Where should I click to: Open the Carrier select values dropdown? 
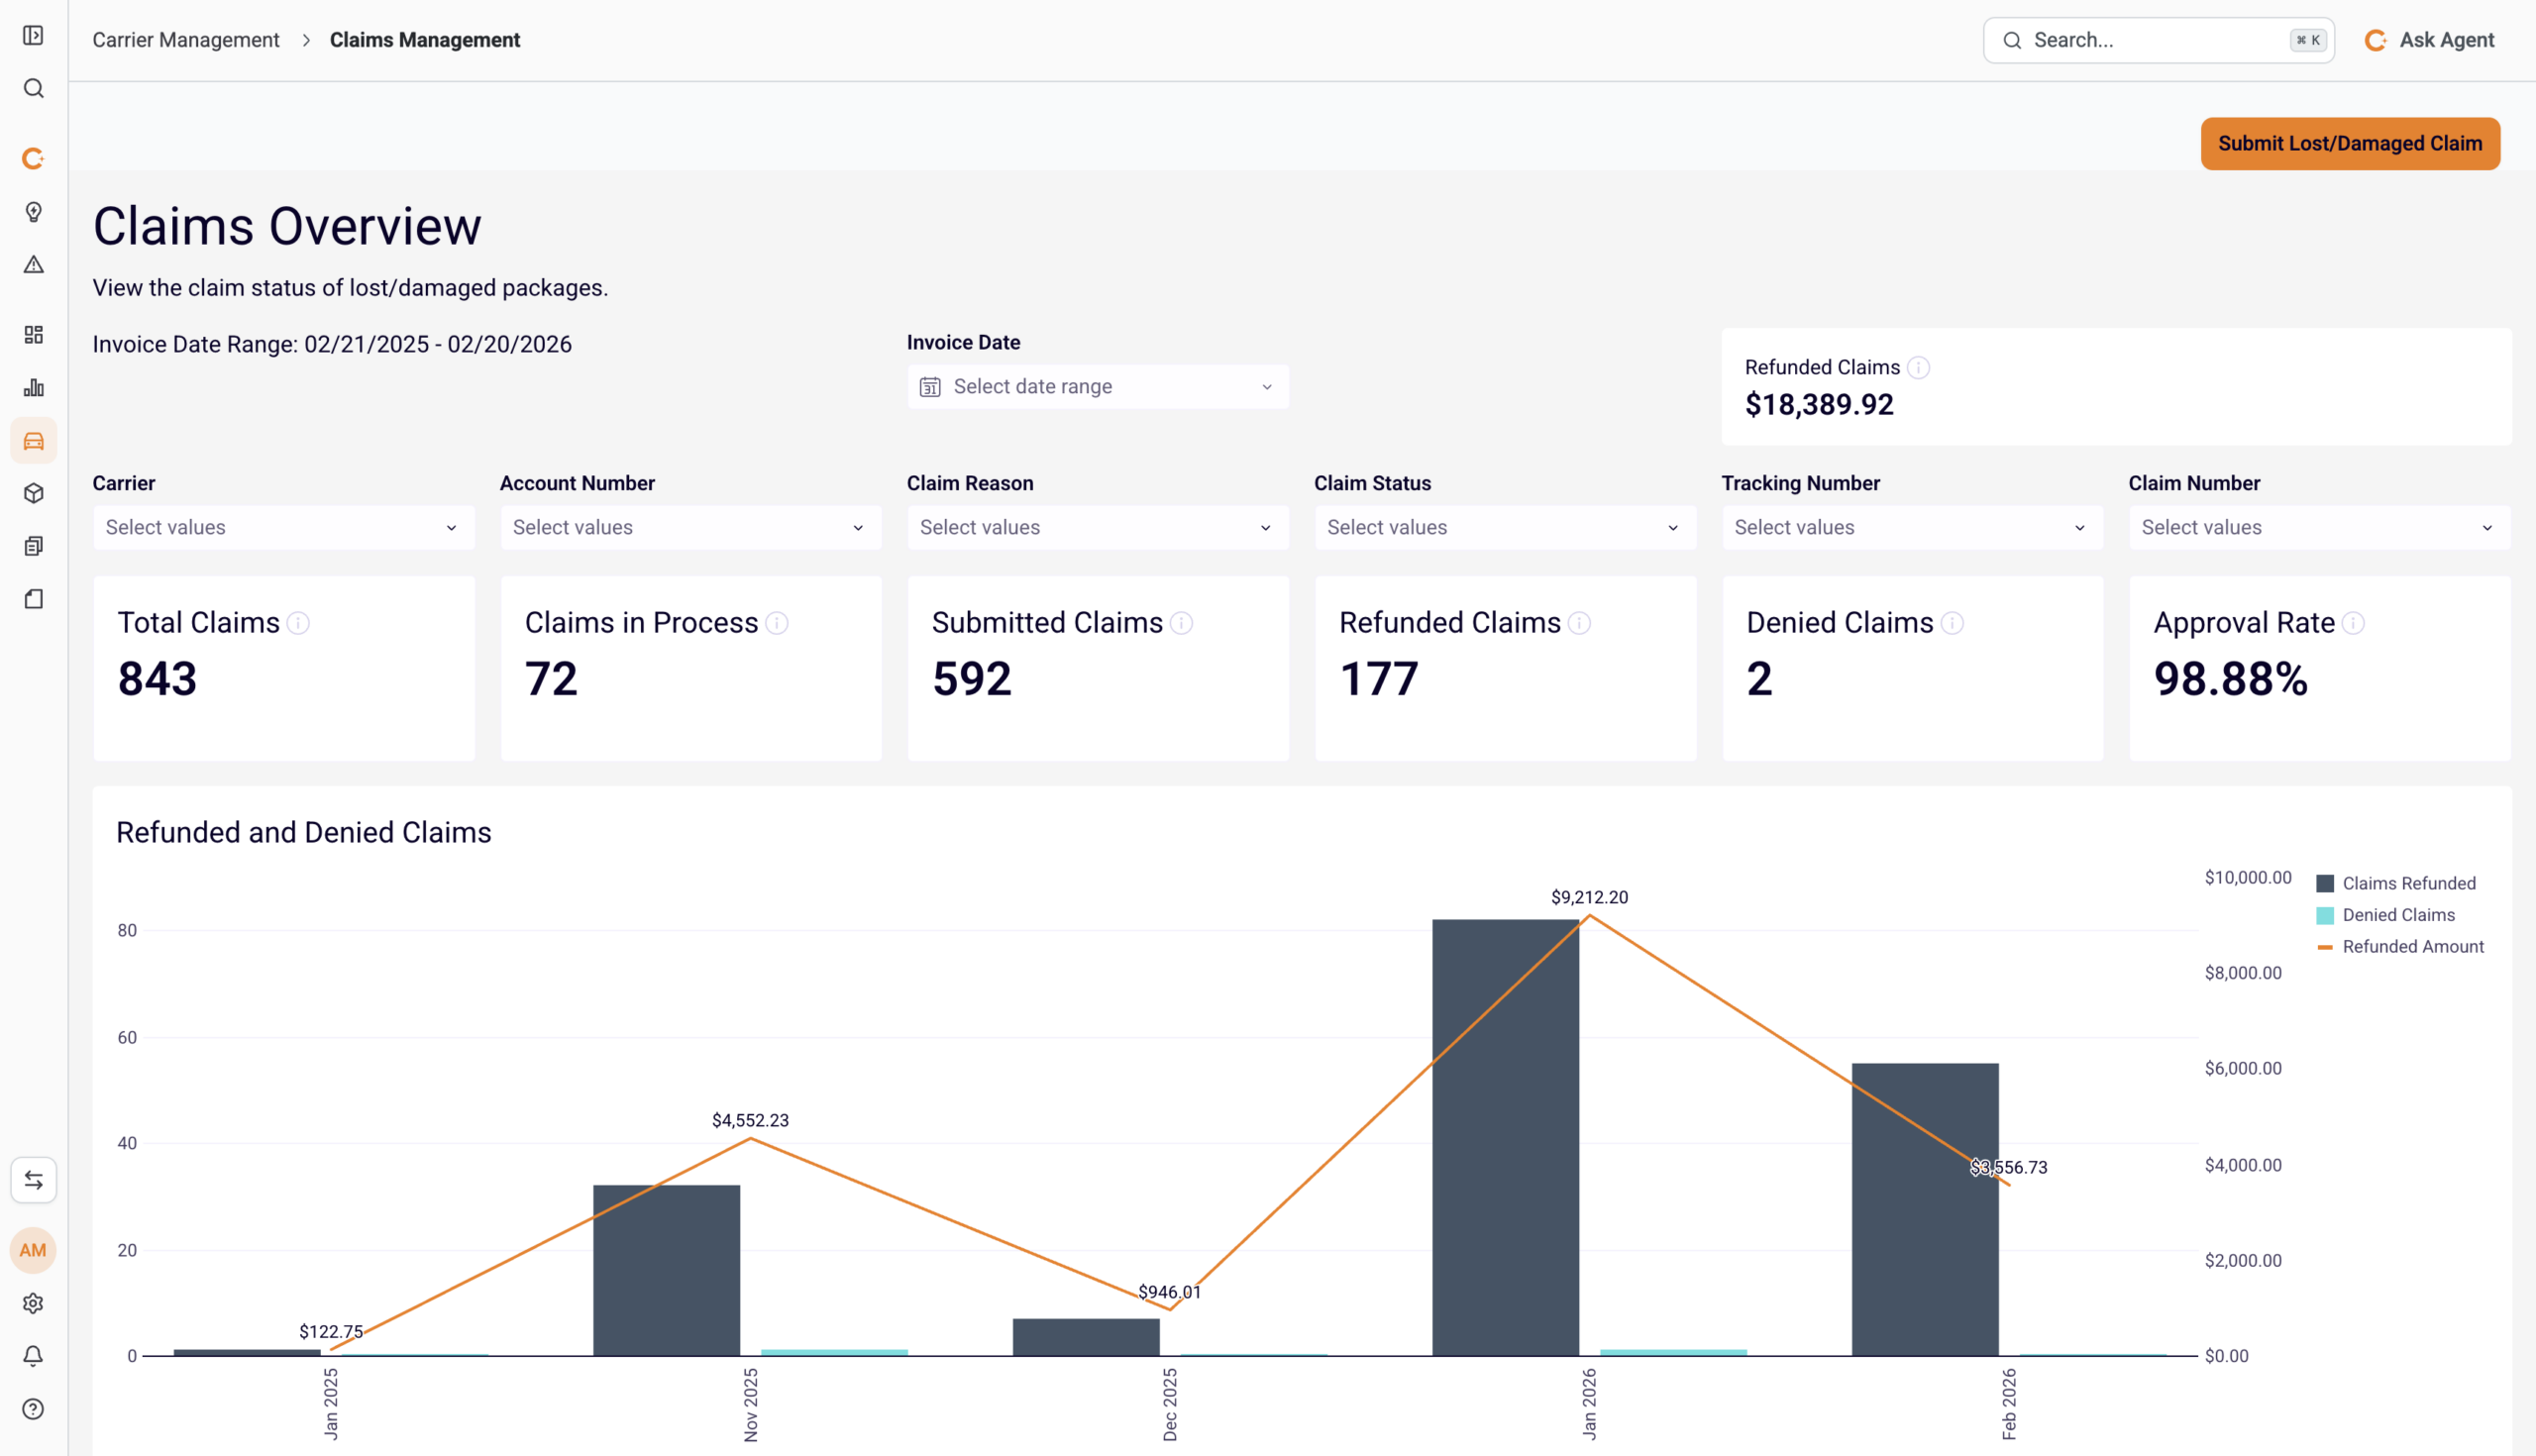[283, 528]
